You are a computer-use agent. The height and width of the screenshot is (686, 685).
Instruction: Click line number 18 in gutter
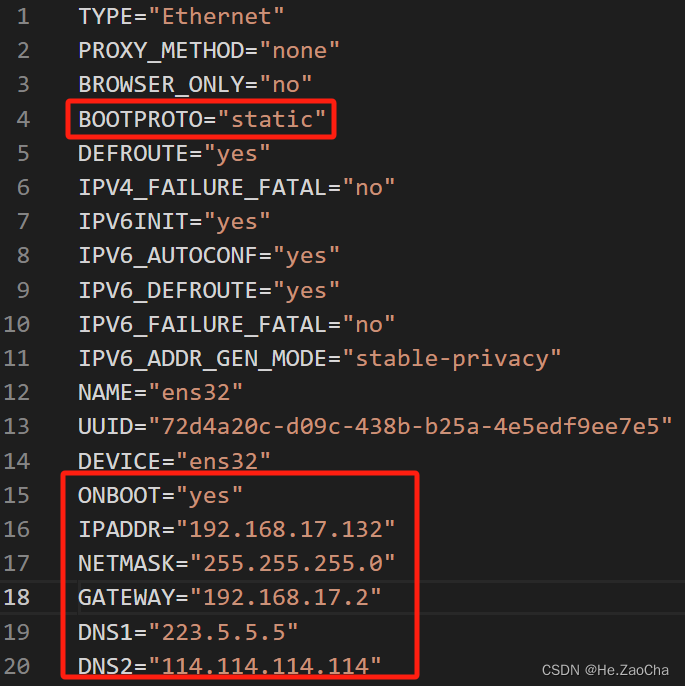coord(17,598)
